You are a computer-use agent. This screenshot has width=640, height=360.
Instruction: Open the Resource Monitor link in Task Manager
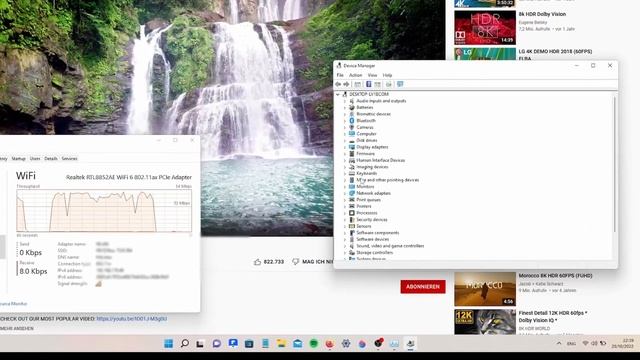click(13, 304)
